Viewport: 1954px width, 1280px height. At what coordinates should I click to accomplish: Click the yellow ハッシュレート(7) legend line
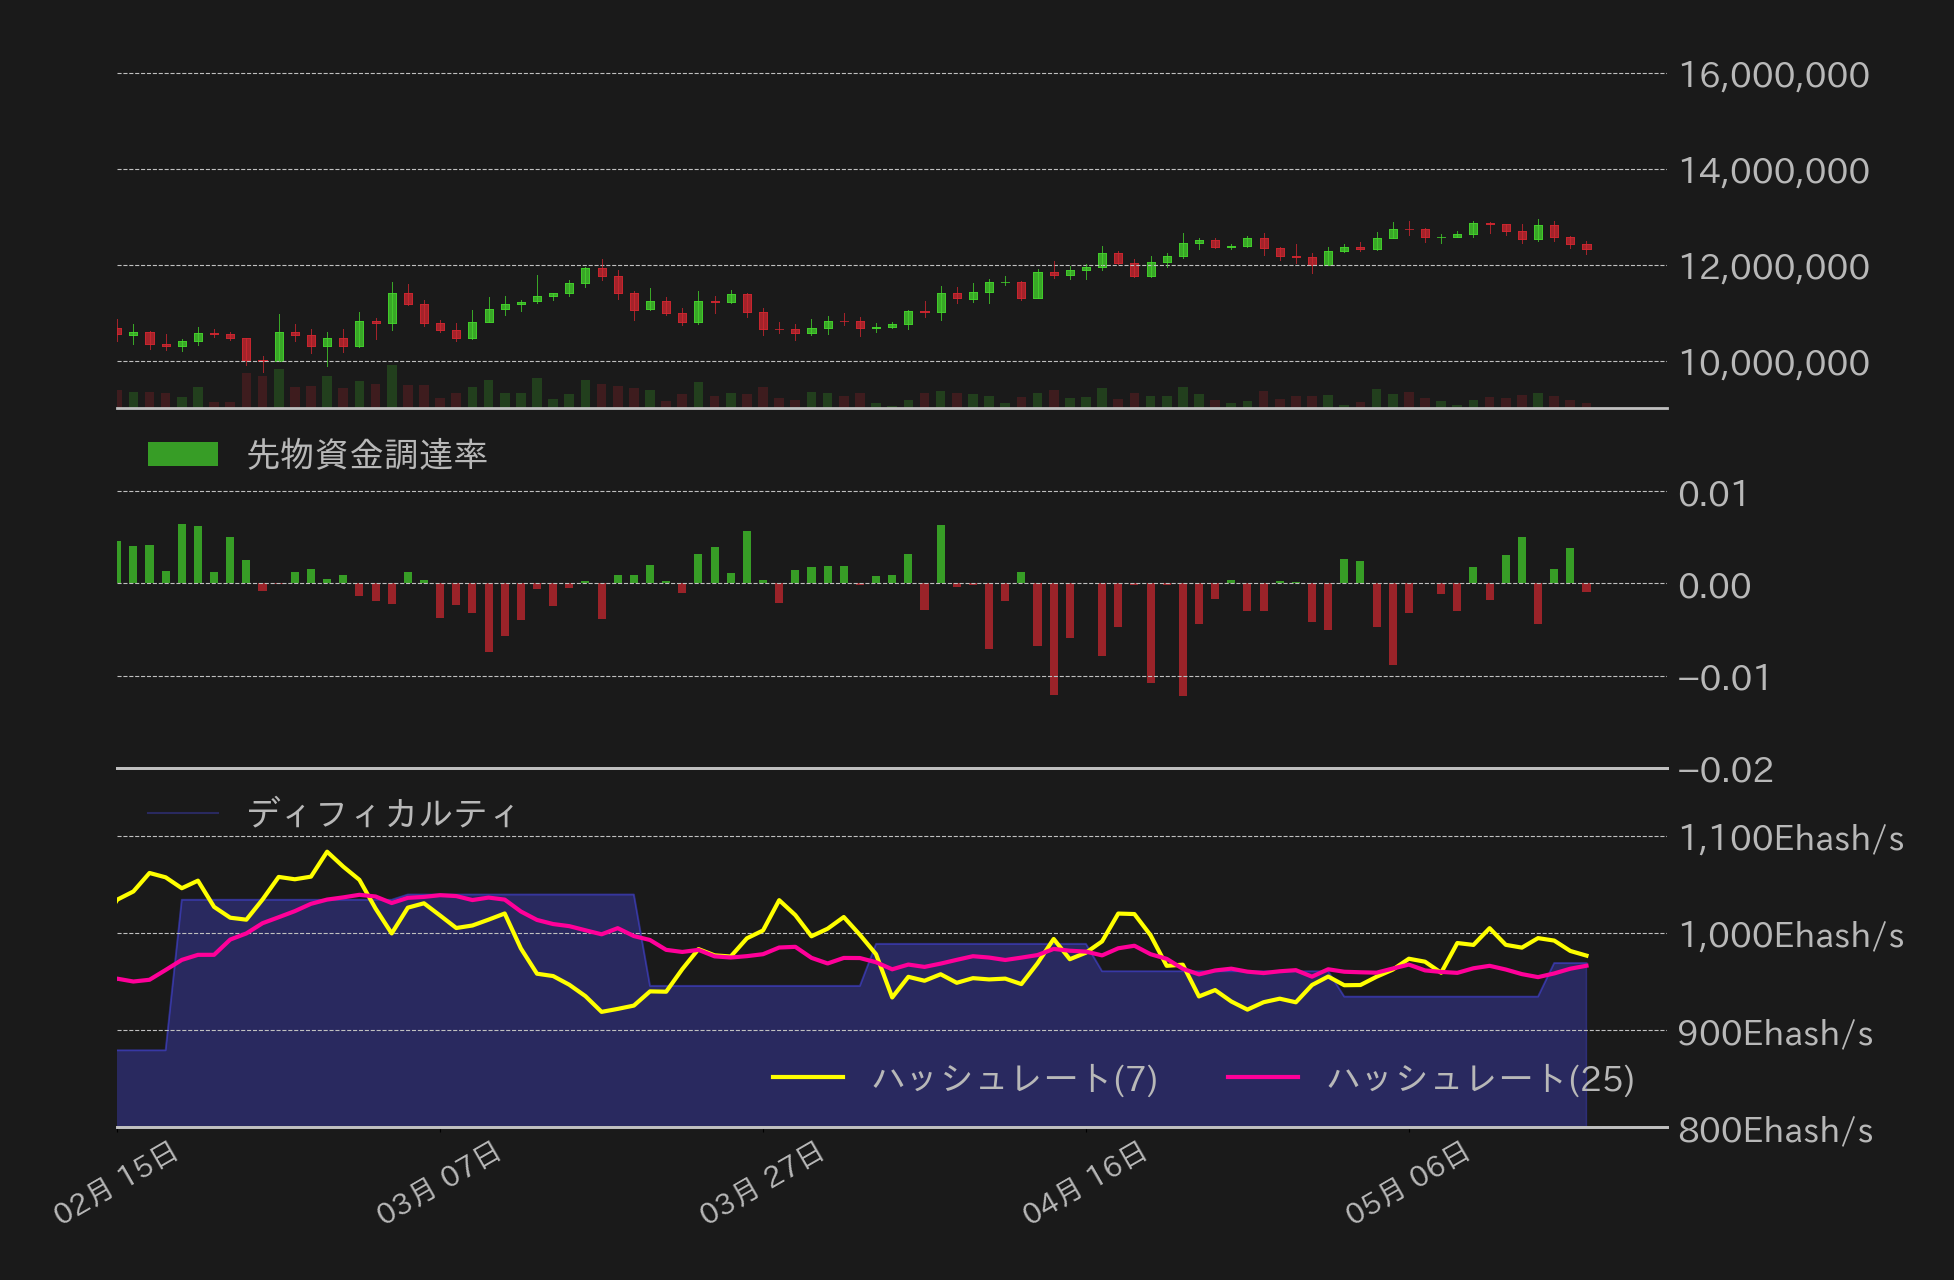pos(808,1077)
